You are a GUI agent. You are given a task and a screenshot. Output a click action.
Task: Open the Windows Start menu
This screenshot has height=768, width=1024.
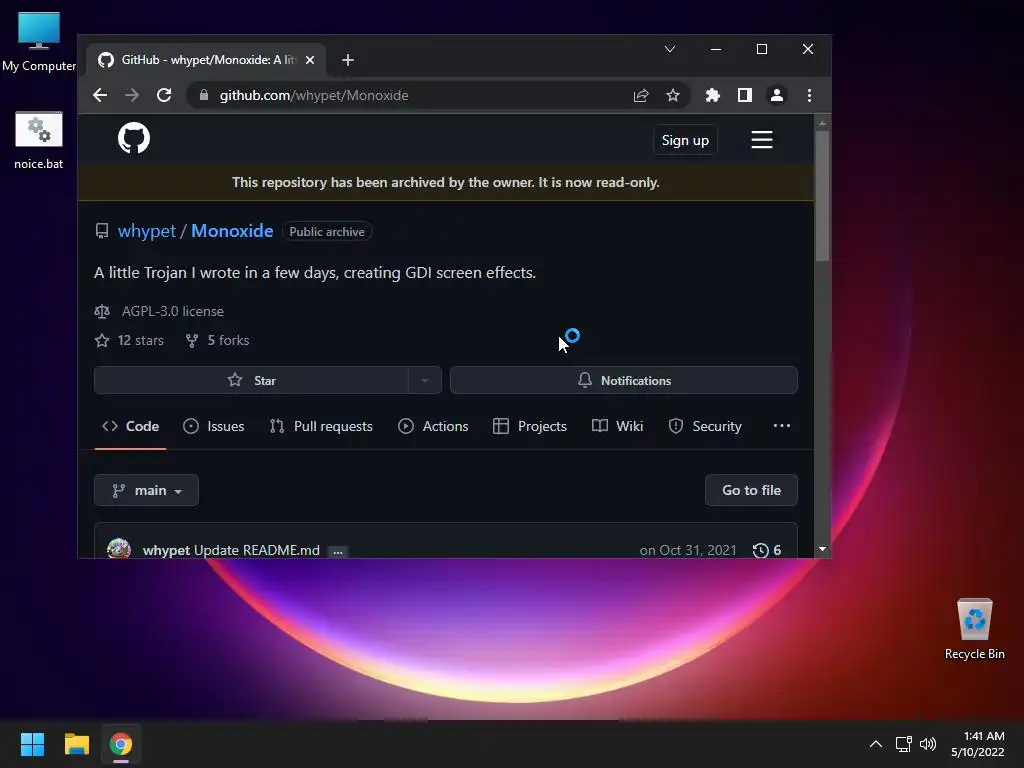tap(32, 744)
